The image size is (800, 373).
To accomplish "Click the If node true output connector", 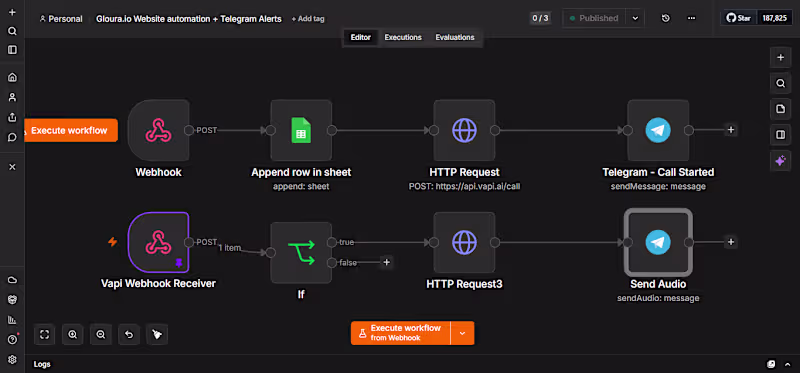I will (332, 242).
